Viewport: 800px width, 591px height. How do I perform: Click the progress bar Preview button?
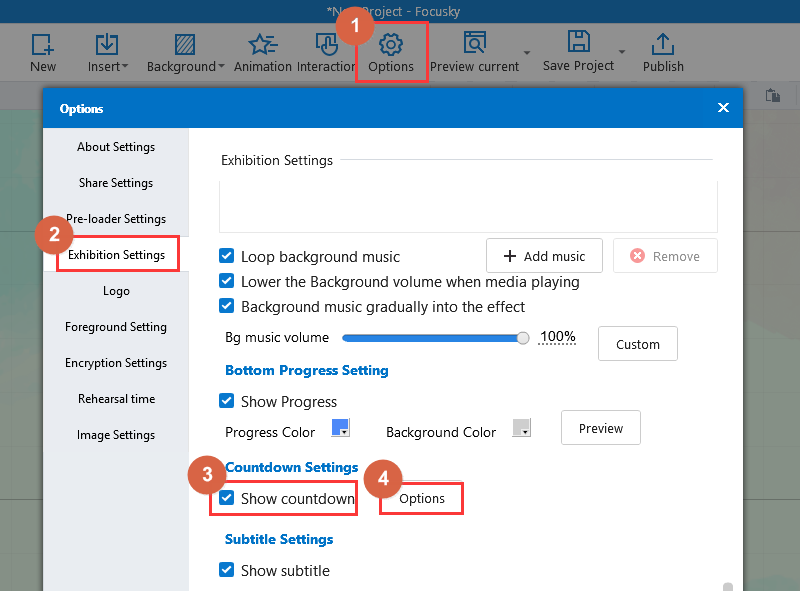click(x=601, y=428)
